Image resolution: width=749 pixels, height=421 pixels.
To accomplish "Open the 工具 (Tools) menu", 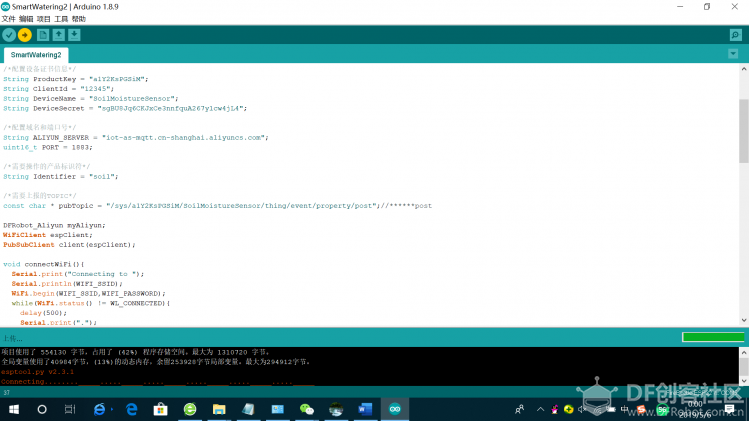I will (x=61, y=19).
